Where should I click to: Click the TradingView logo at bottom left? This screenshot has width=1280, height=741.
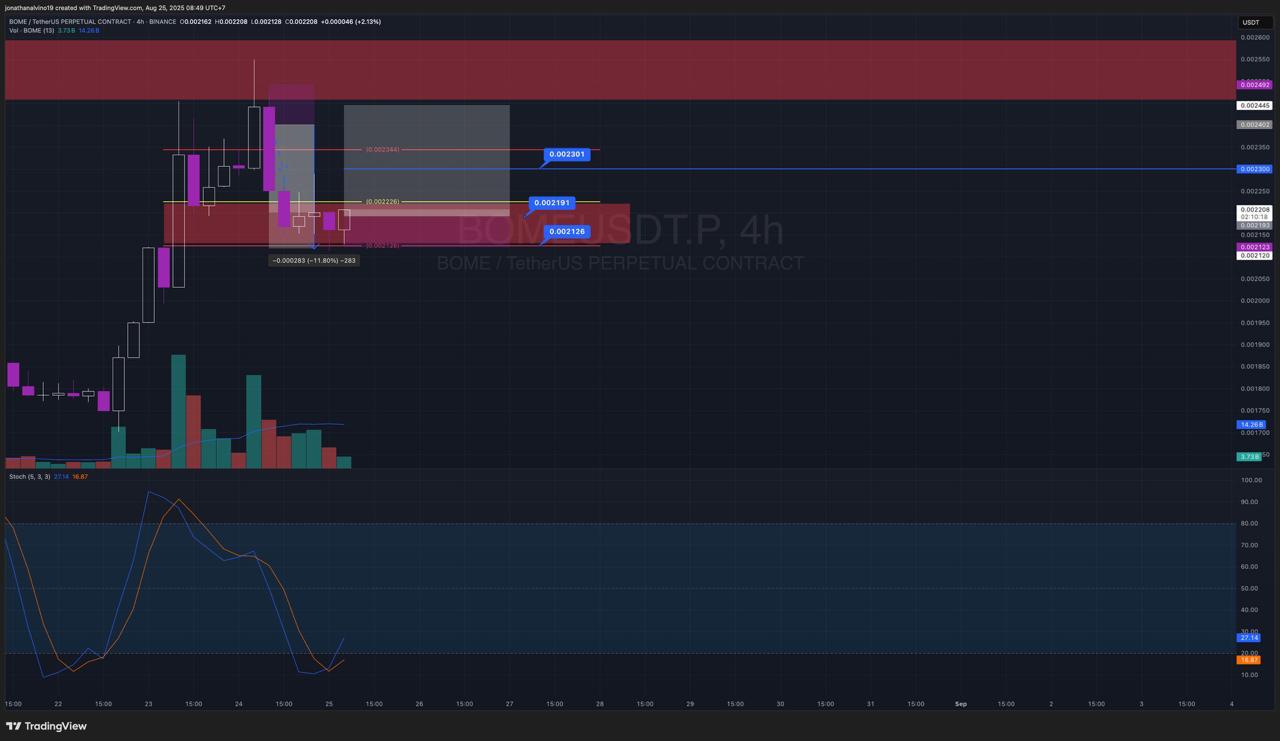[x=46, y=726]
